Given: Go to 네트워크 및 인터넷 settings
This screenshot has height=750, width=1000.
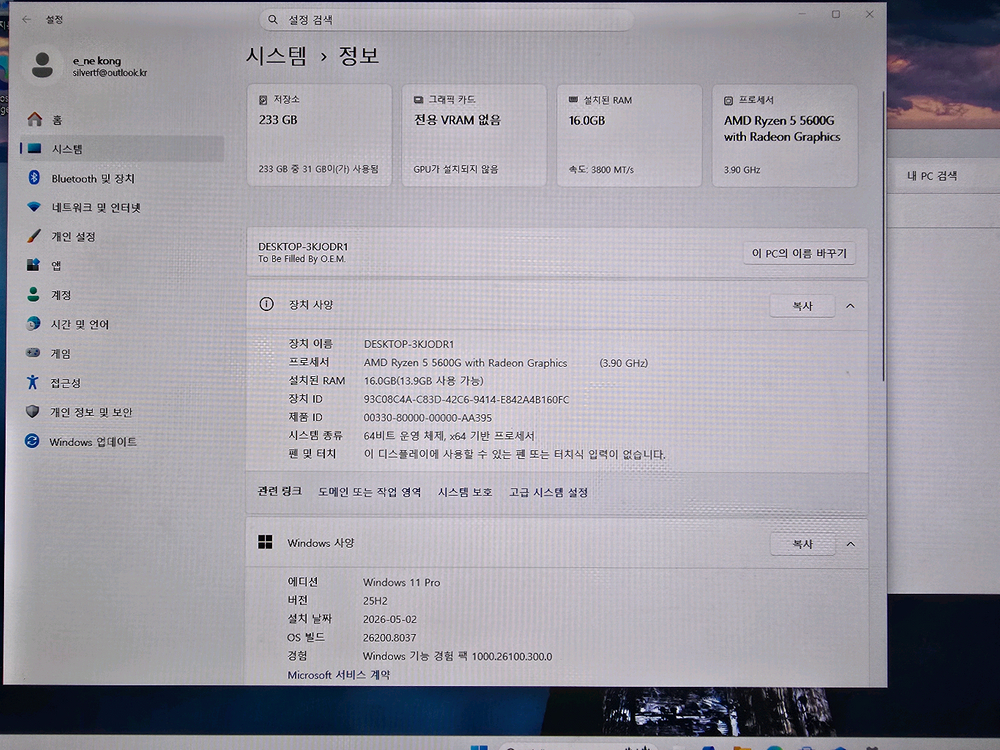Looking at the screenshot, I should pyautogui.click(x=121, y=207).
